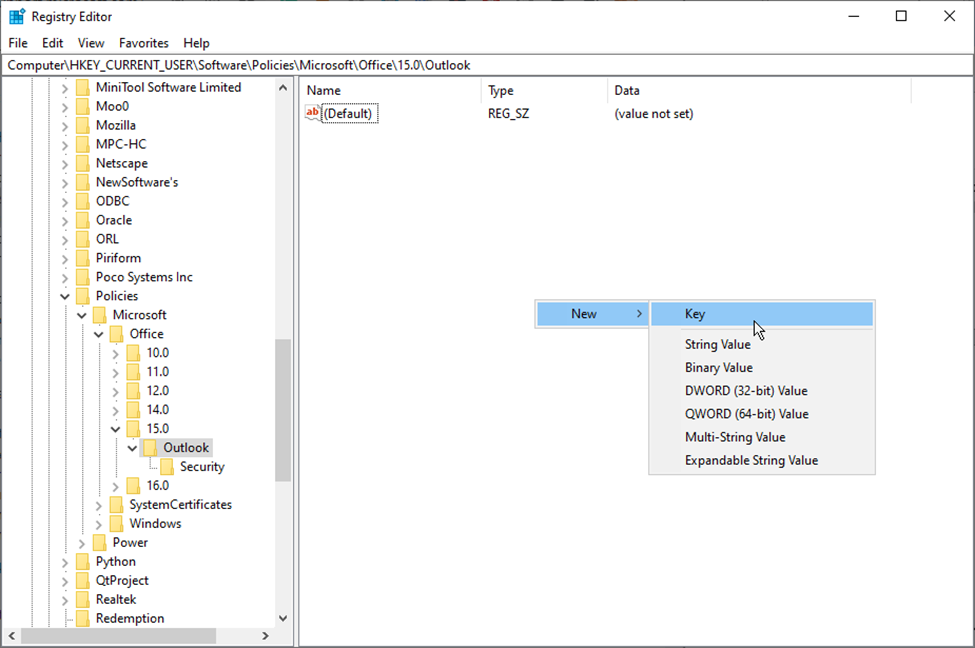Select the (Default) string value icon
This screenshot has height=648, width=975.
point(312,113)
